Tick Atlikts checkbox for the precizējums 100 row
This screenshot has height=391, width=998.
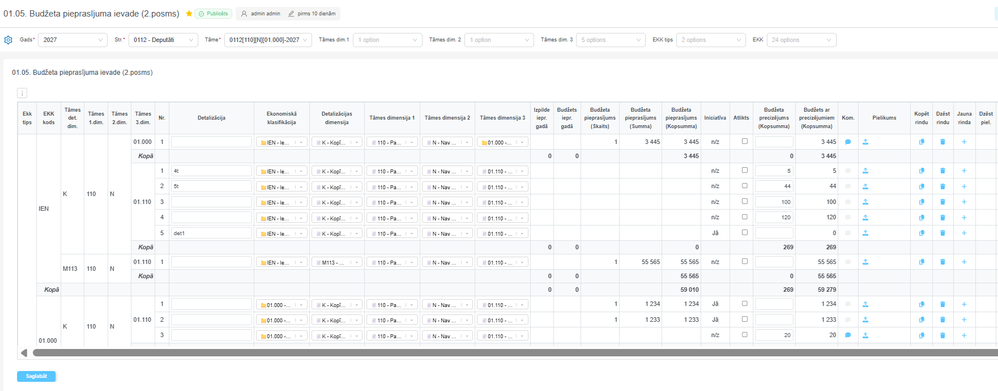pos(744,201)
